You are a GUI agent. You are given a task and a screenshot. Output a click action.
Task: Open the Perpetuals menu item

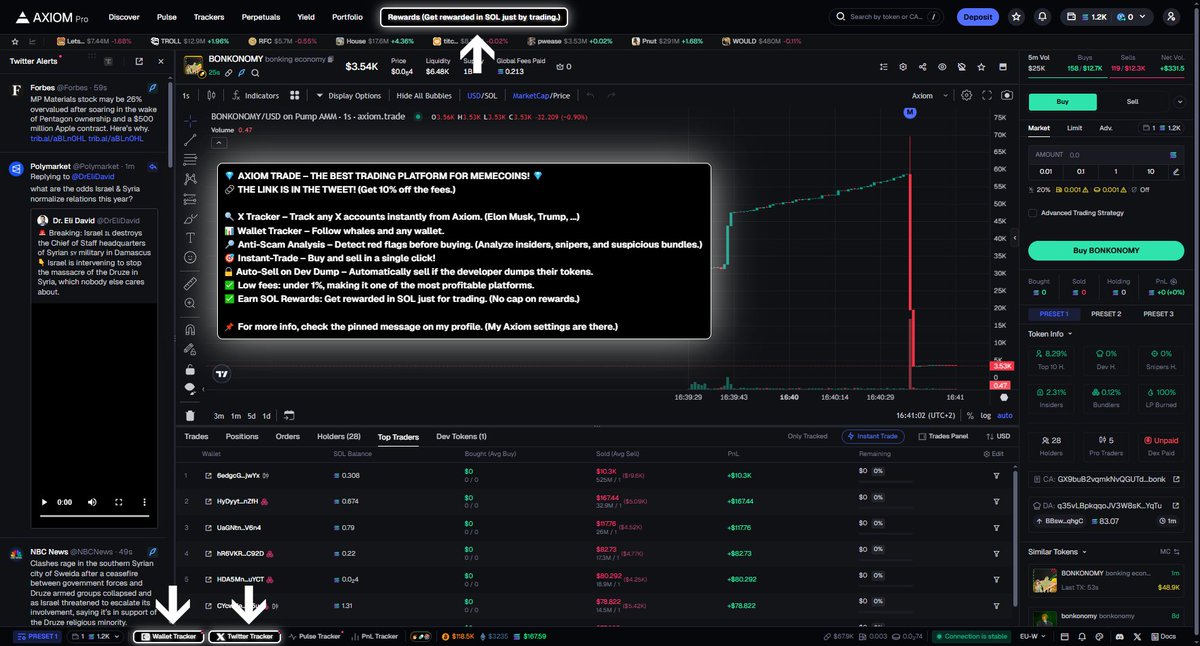[x=260, y=17]
